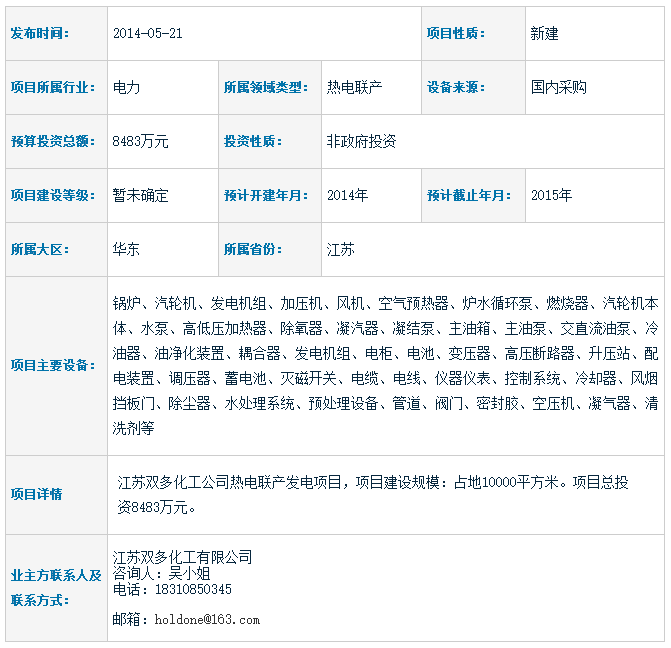Click the 预算投资总额 label
The height and width of the screenshot is (648, 671).
pos(52,141)
